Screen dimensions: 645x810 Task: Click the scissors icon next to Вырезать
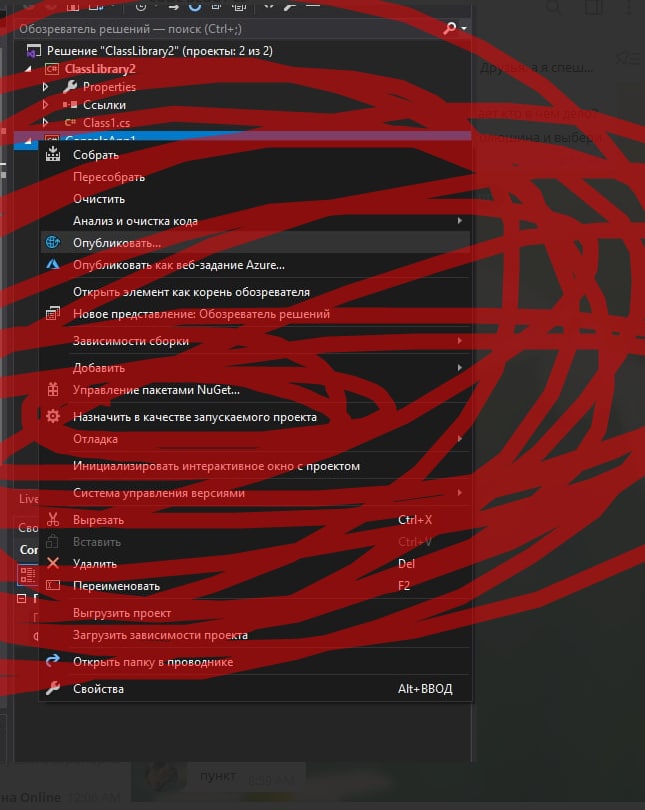[53, 520]
